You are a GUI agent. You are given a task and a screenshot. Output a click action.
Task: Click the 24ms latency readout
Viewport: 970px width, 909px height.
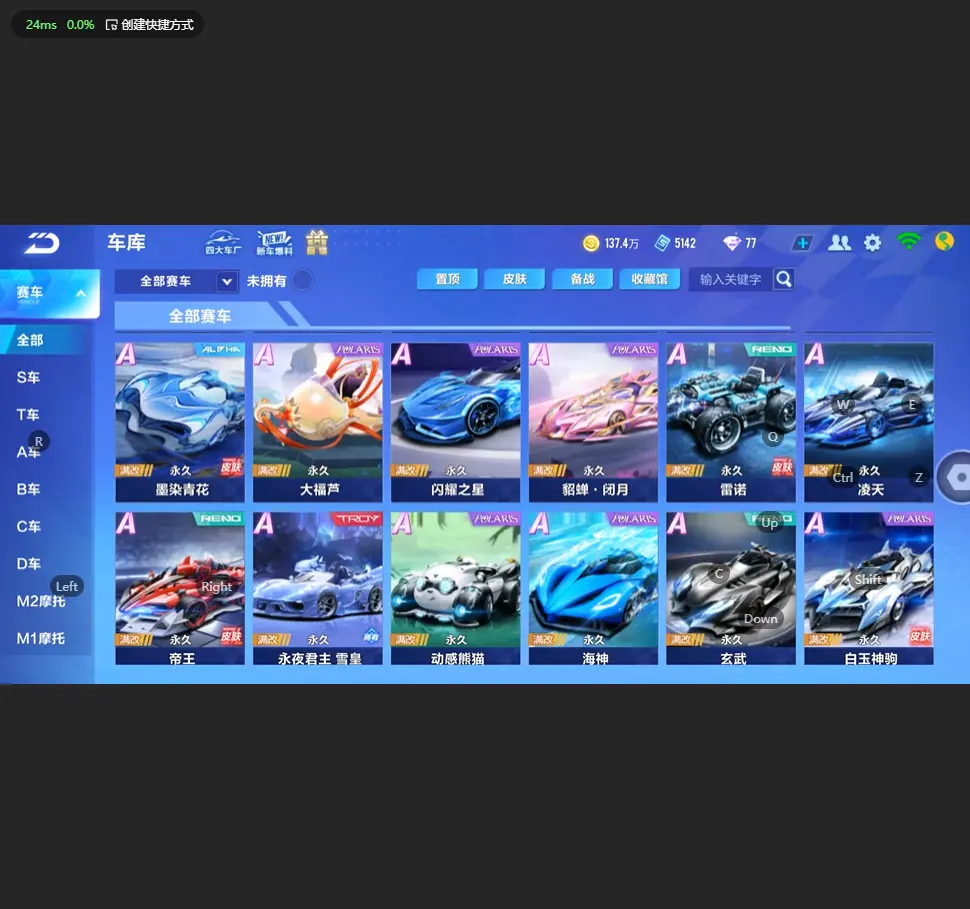pyautogui.click(x=41, y=25)
